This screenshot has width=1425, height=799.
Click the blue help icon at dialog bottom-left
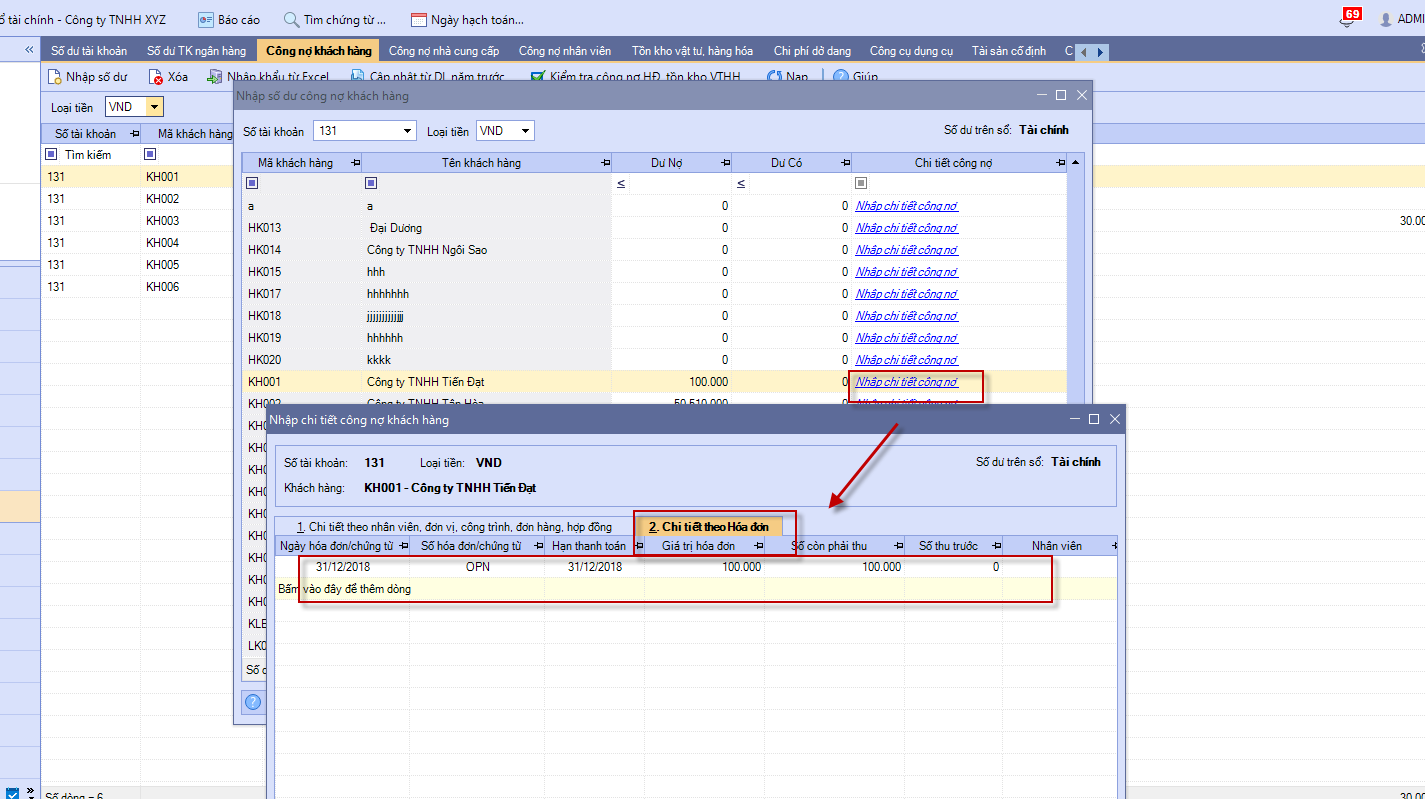253,702
